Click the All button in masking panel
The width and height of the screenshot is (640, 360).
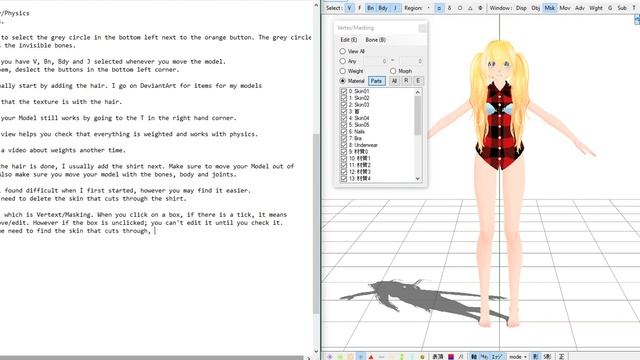pyautogui.click(x=394, y=81)
